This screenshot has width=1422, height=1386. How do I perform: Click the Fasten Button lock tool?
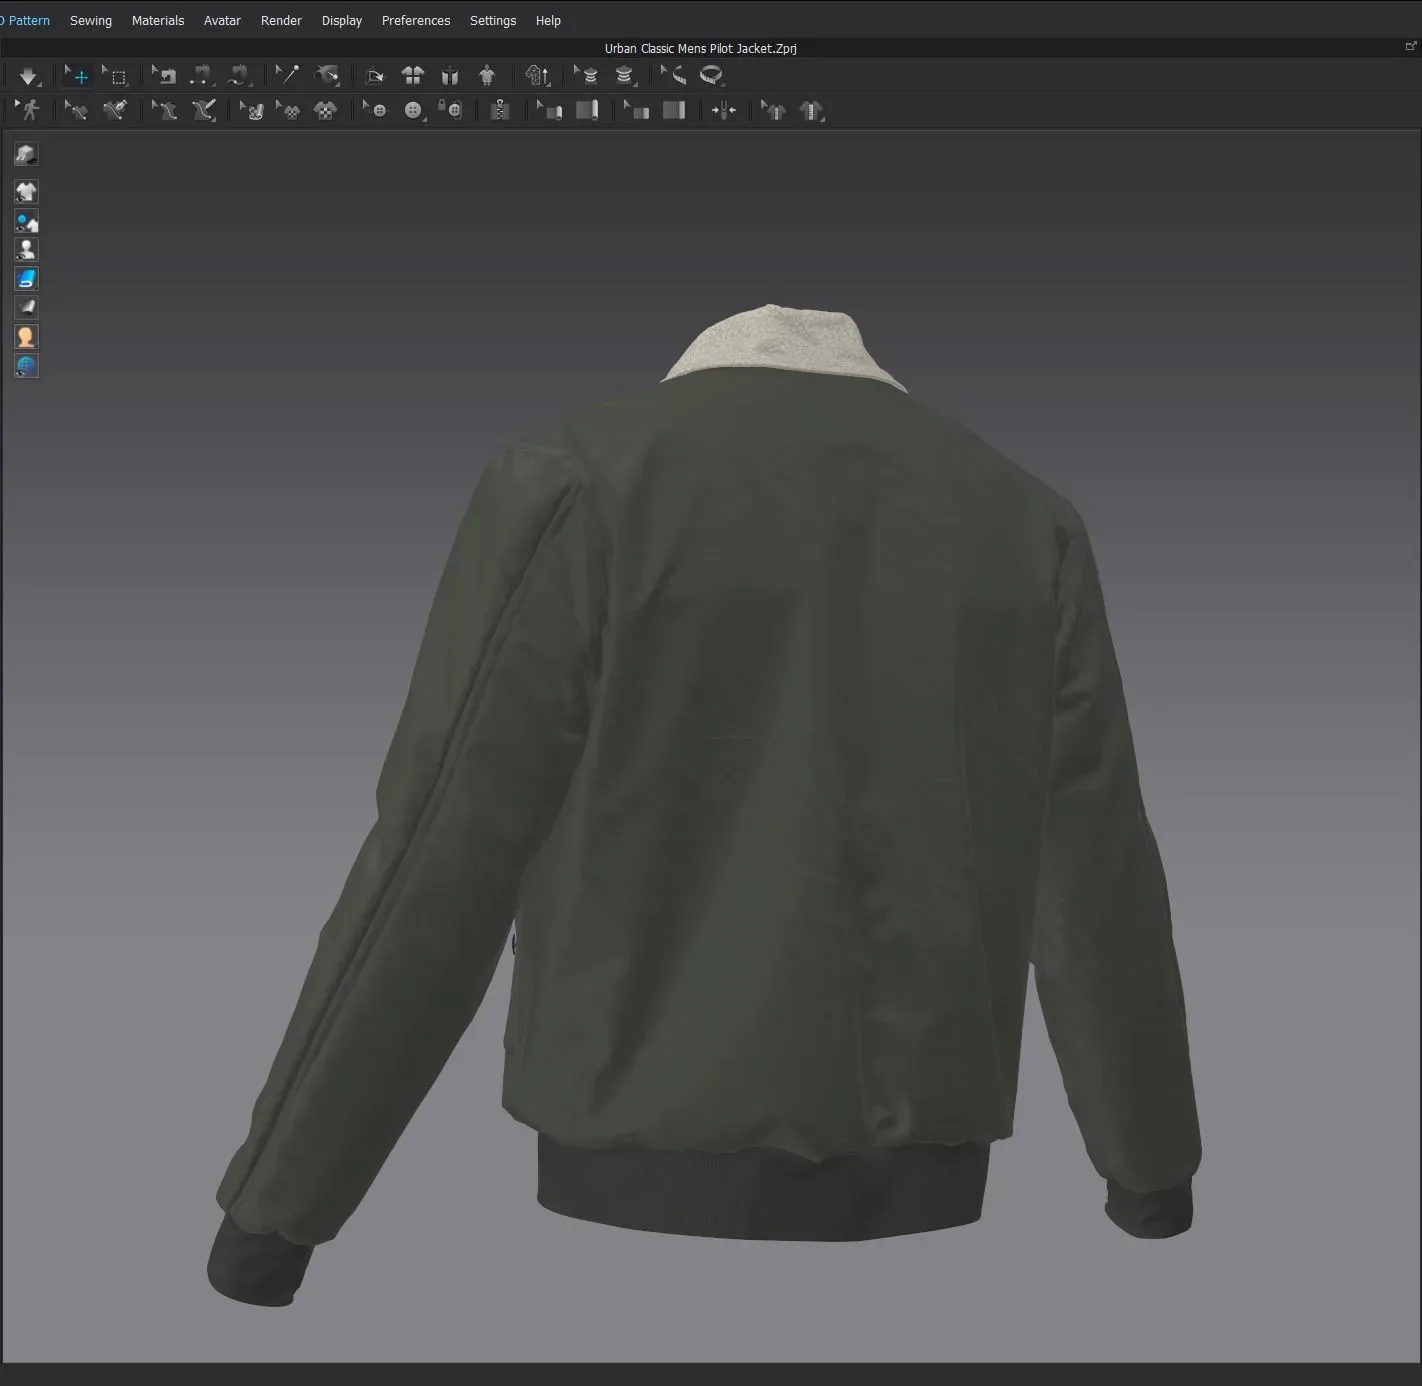[450, 110]
